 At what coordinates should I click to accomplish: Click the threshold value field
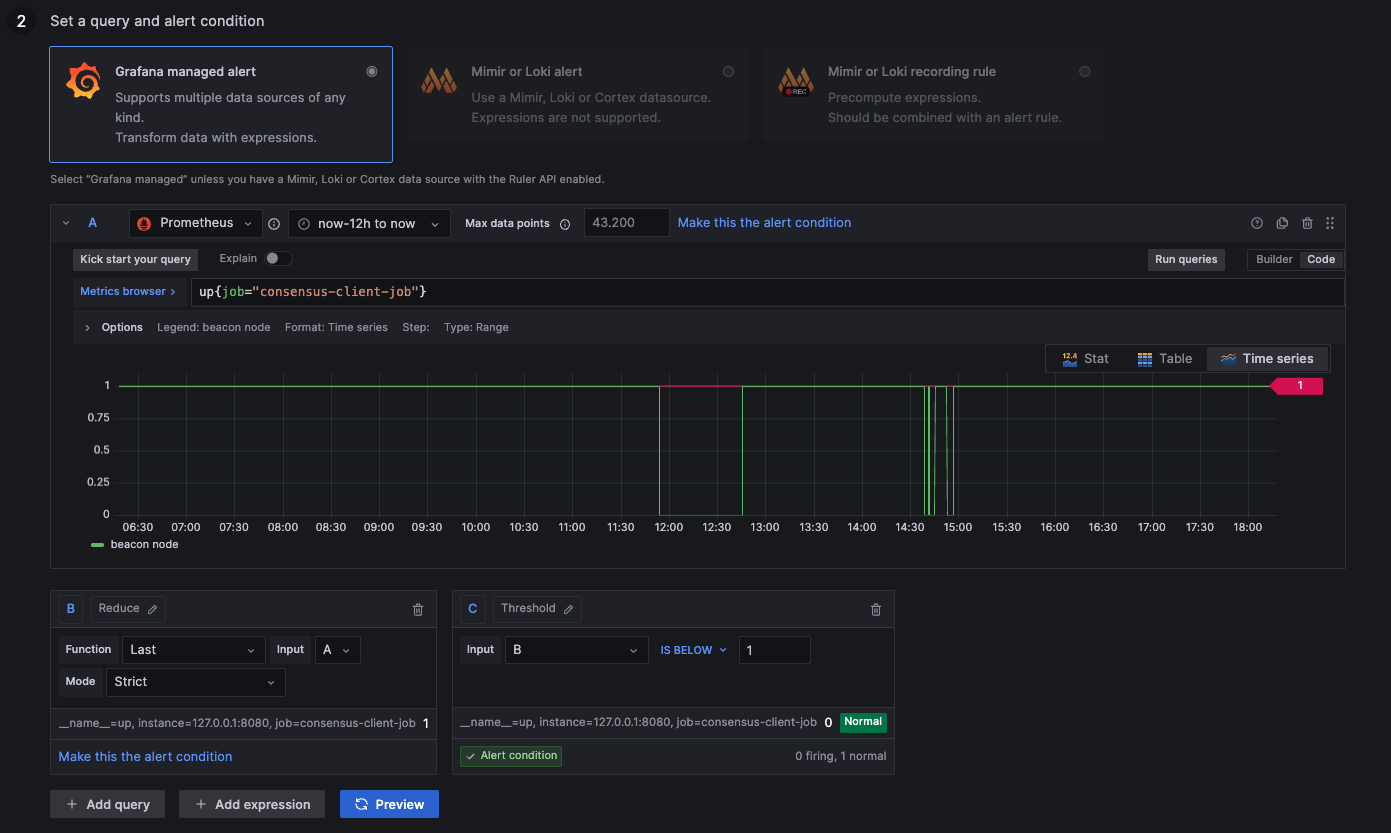pos(775,650)
